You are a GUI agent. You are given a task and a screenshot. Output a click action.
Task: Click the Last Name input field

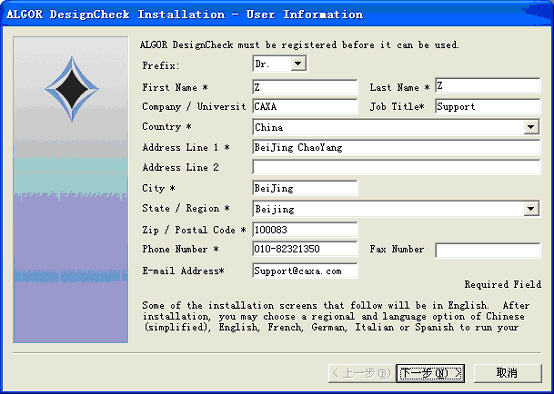[488, 86]
